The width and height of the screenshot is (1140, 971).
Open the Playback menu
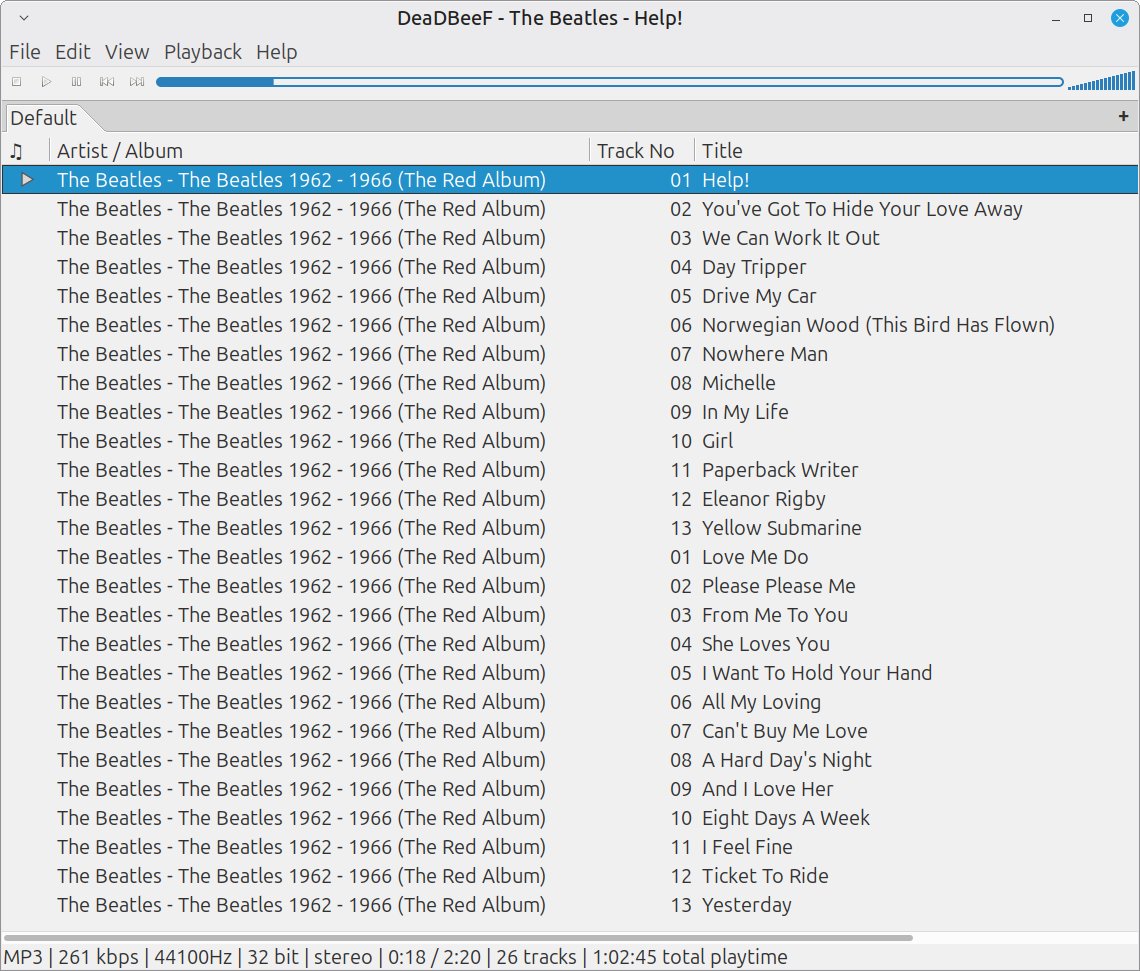click(202, 52)
